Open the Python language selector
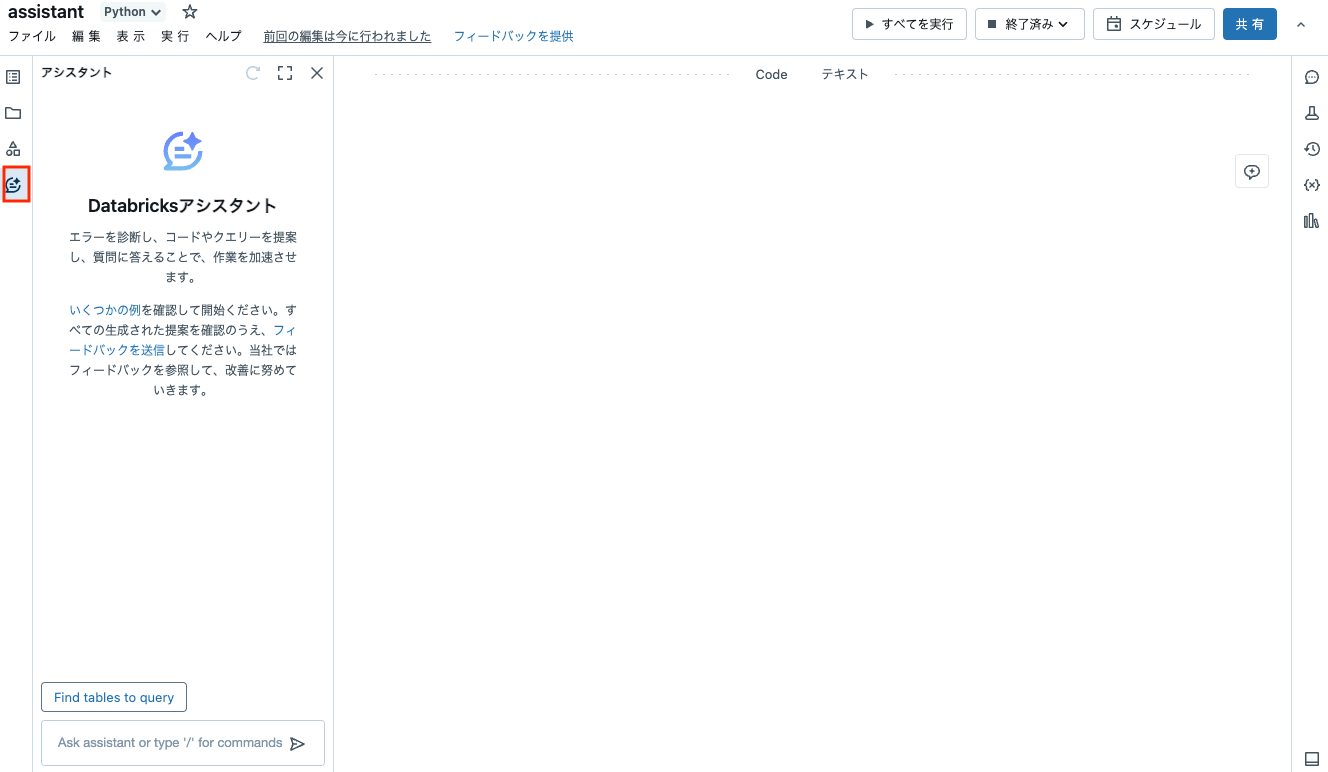 (x=131, y=11)
